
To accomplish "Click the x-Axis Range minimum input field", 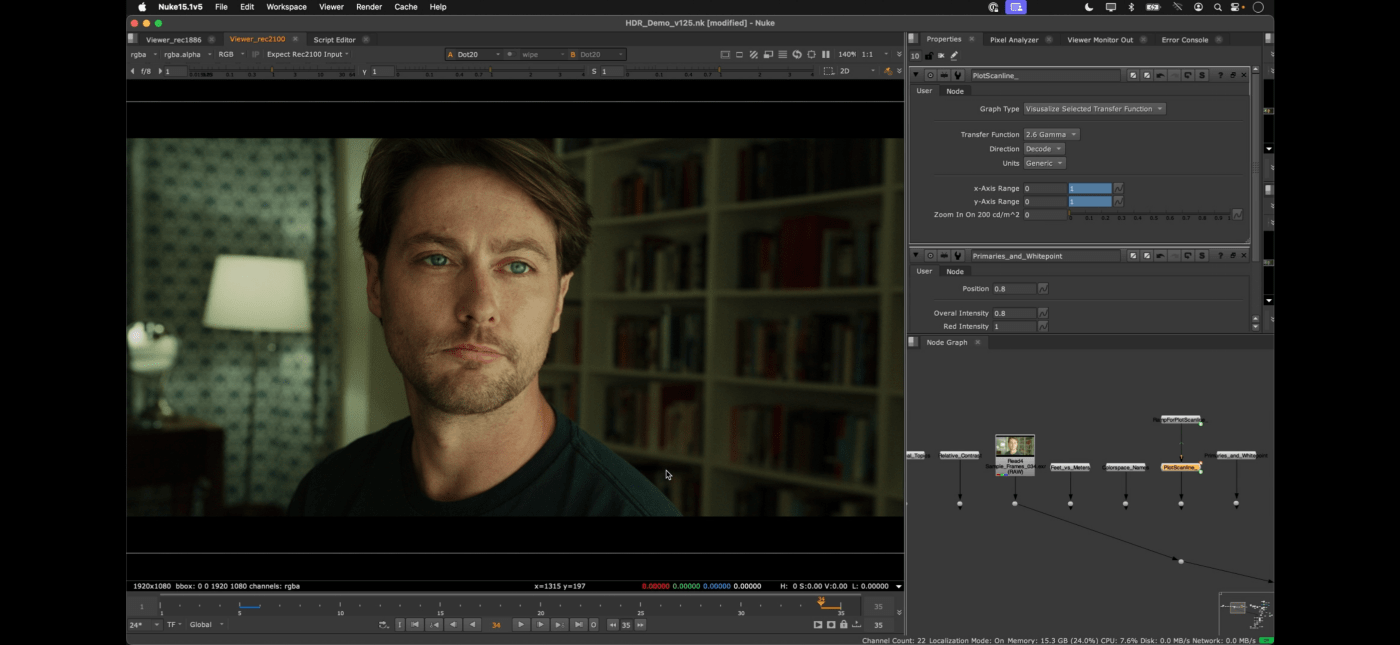I will (1044, 189).
